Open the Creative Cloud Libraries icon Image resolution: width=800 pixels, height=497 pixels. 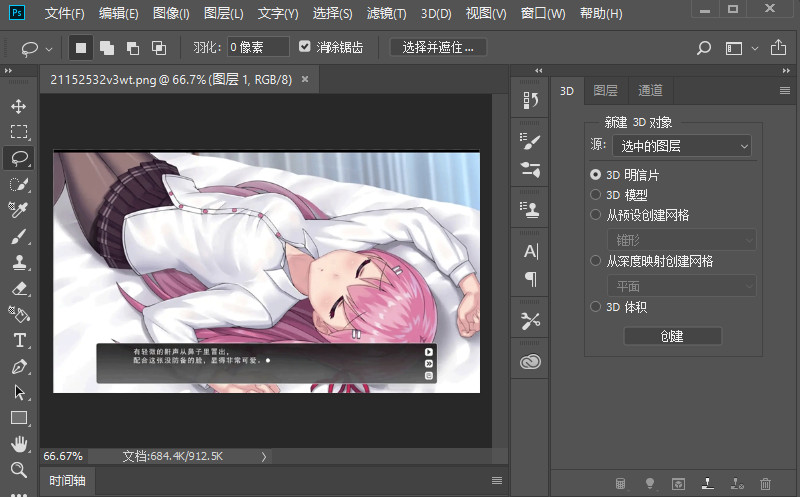click(x=530, y=361)
